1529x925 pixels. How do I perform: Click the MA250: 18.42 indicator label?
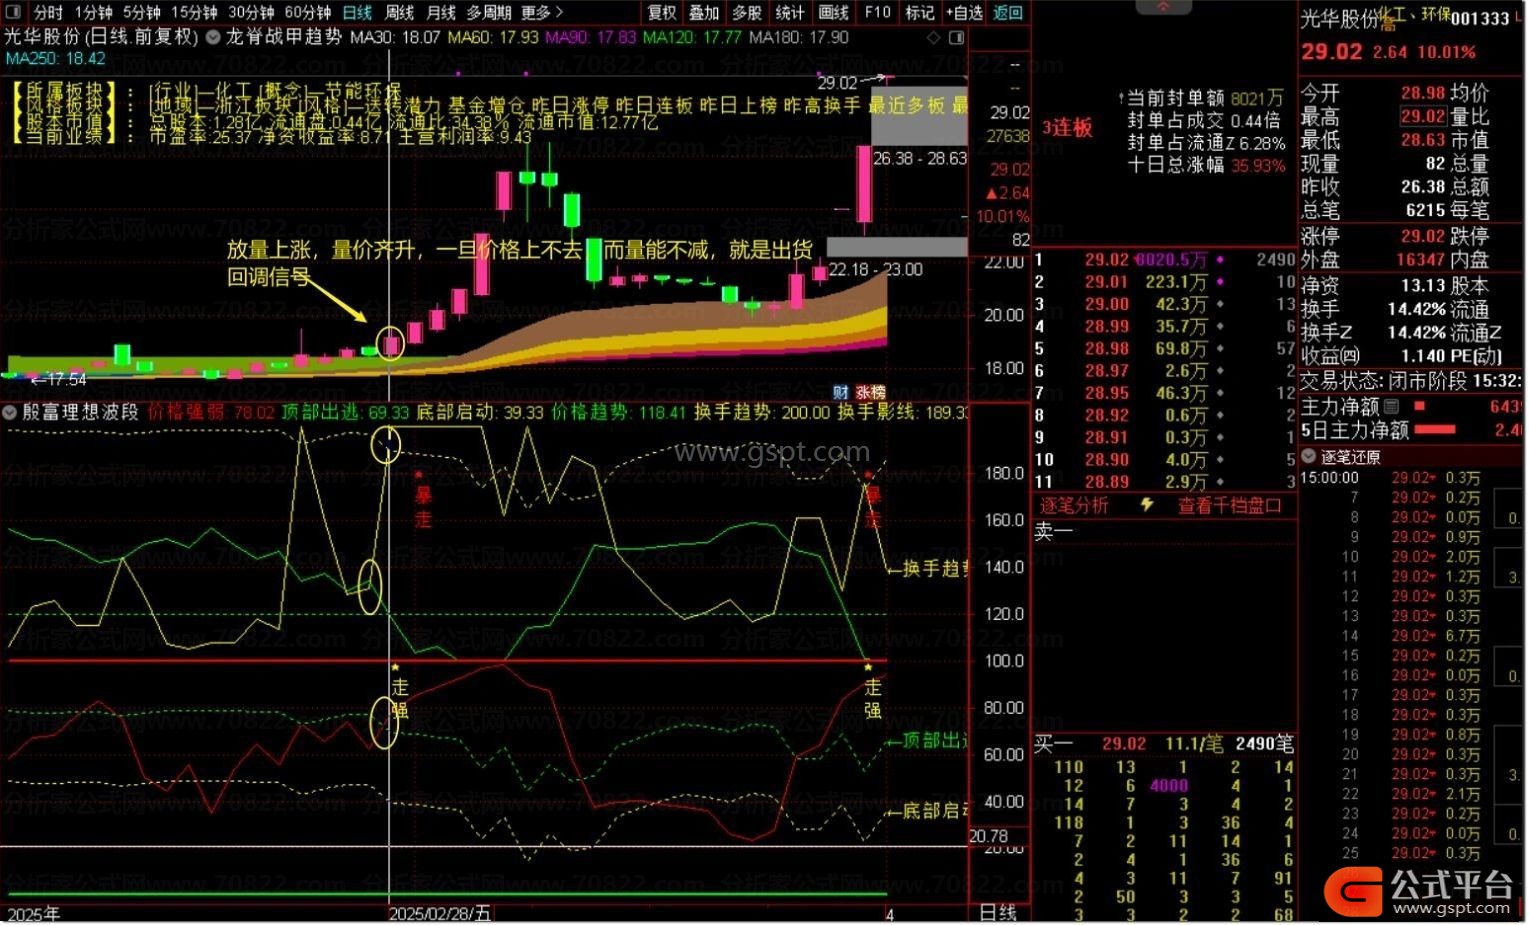pos(55,58)
